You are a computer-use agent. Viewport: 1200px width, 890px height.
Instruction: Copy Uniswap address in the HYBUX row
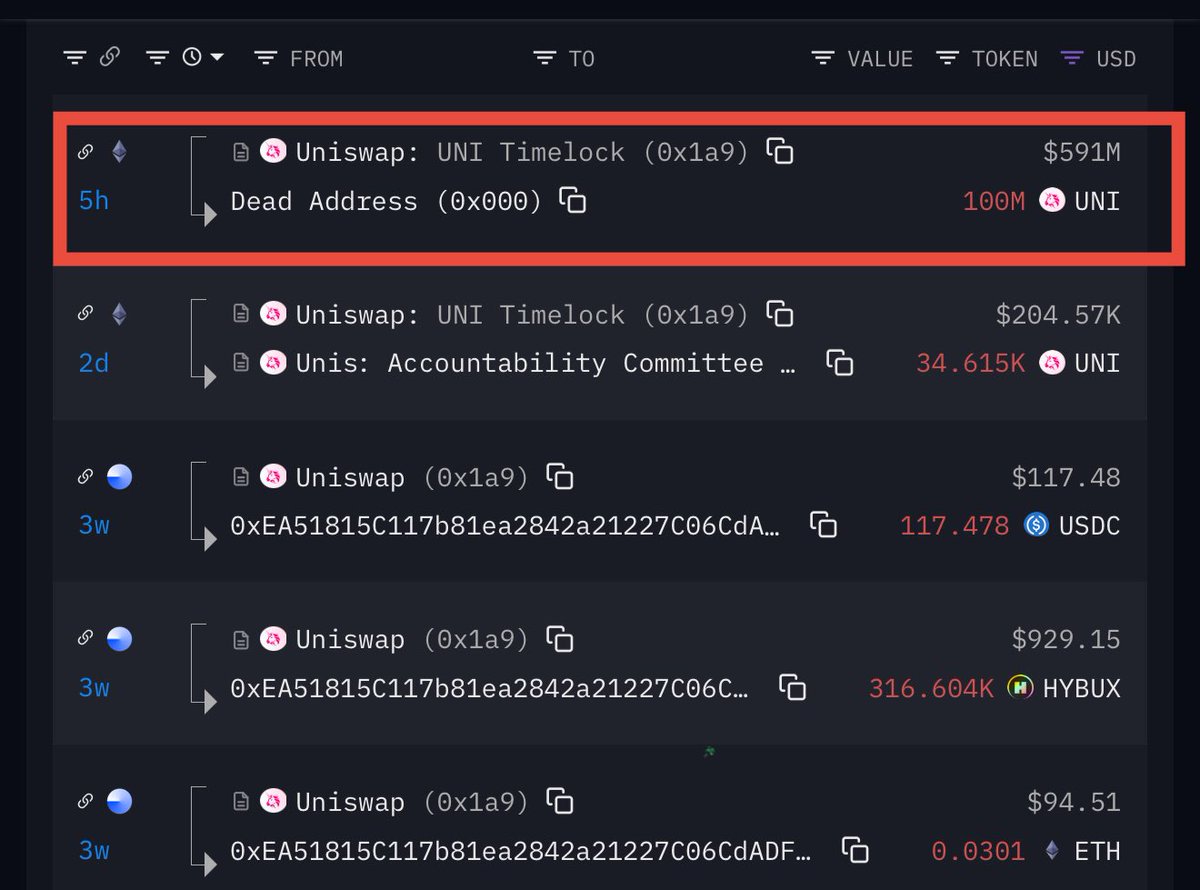[x=560, y=638]
